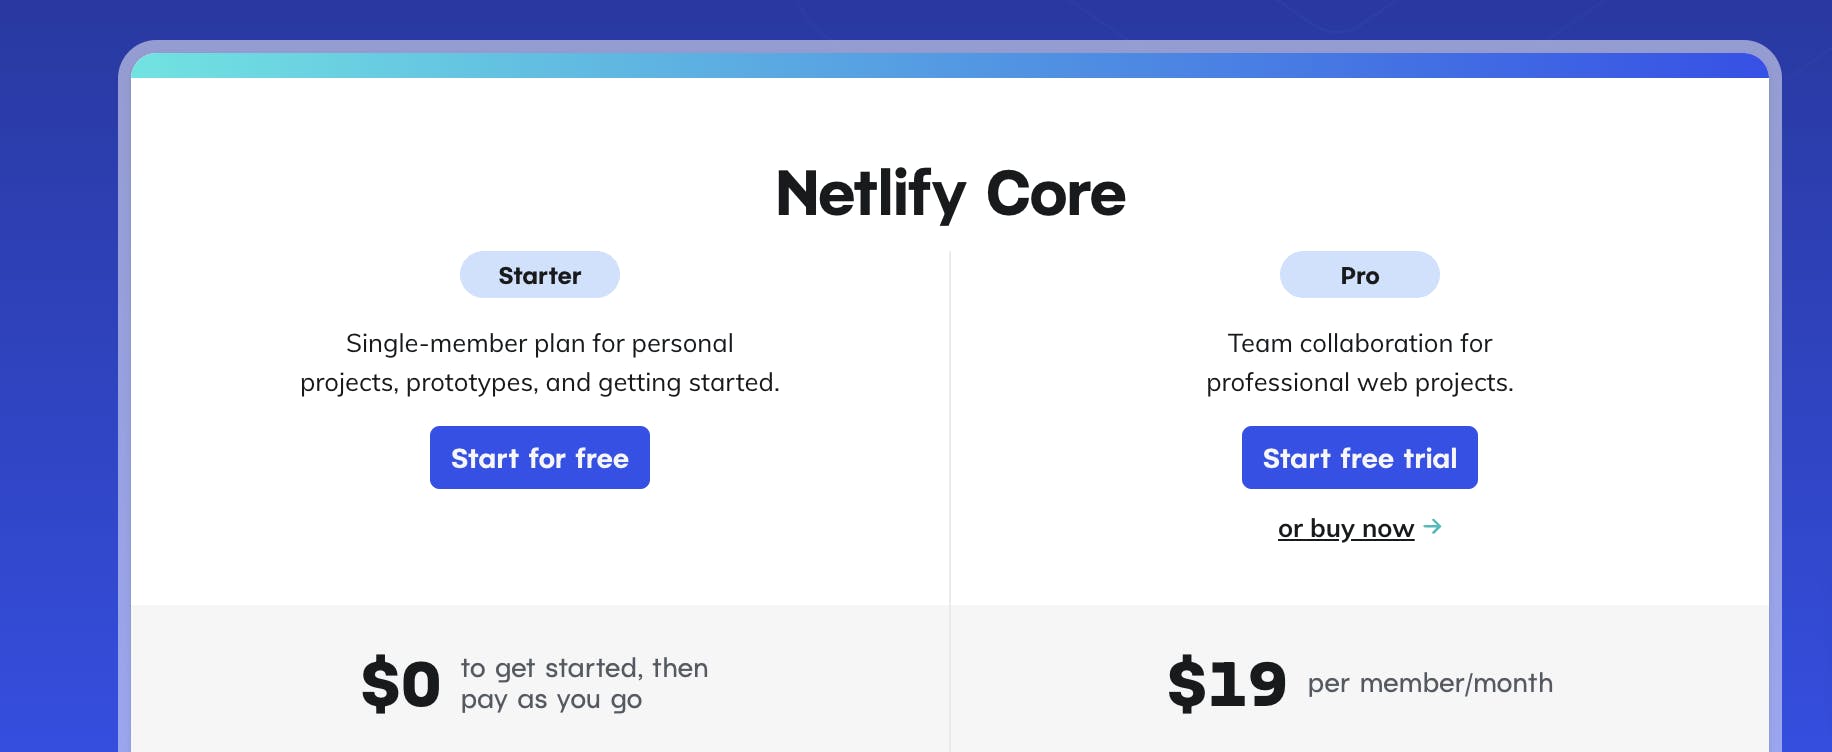Select the Starter plan badge
Viewport: 1832px width, 752px height.
tap(539, 275)
